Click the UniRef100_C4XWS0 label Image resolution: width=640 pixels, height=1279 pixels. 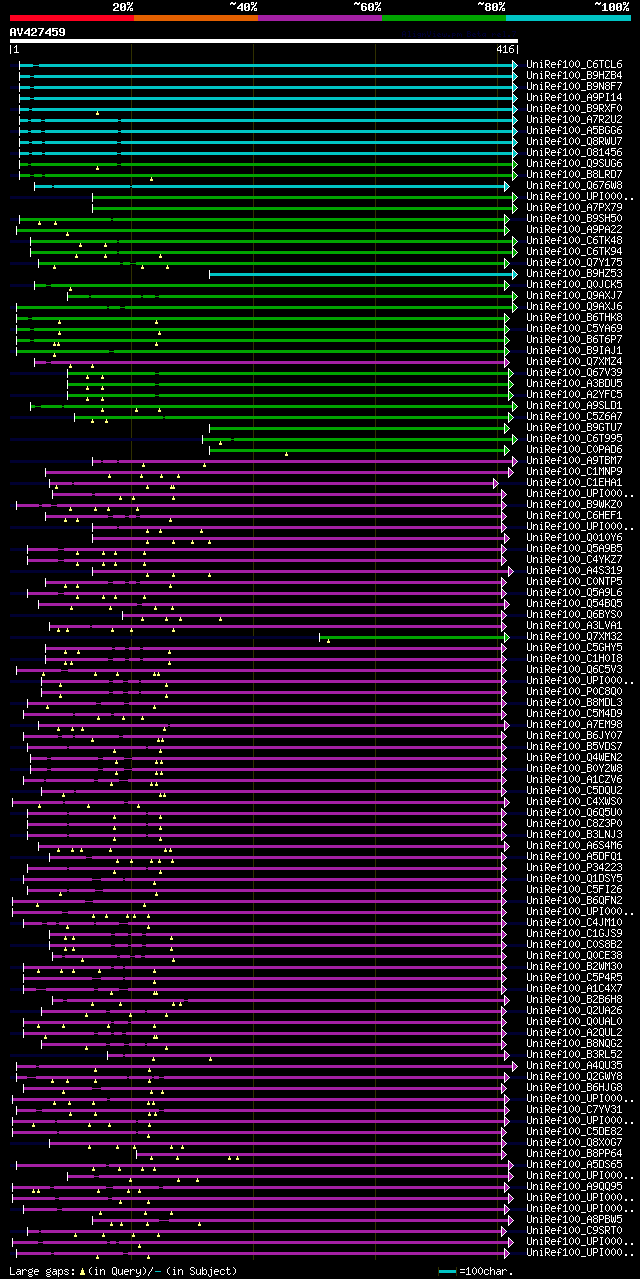click(x=573, y=801)
